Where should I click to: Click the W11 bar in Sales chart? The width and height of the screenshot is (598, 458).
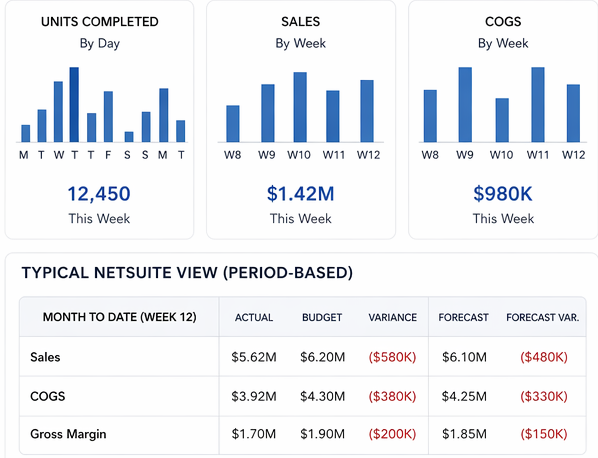(x=333, y=116)
